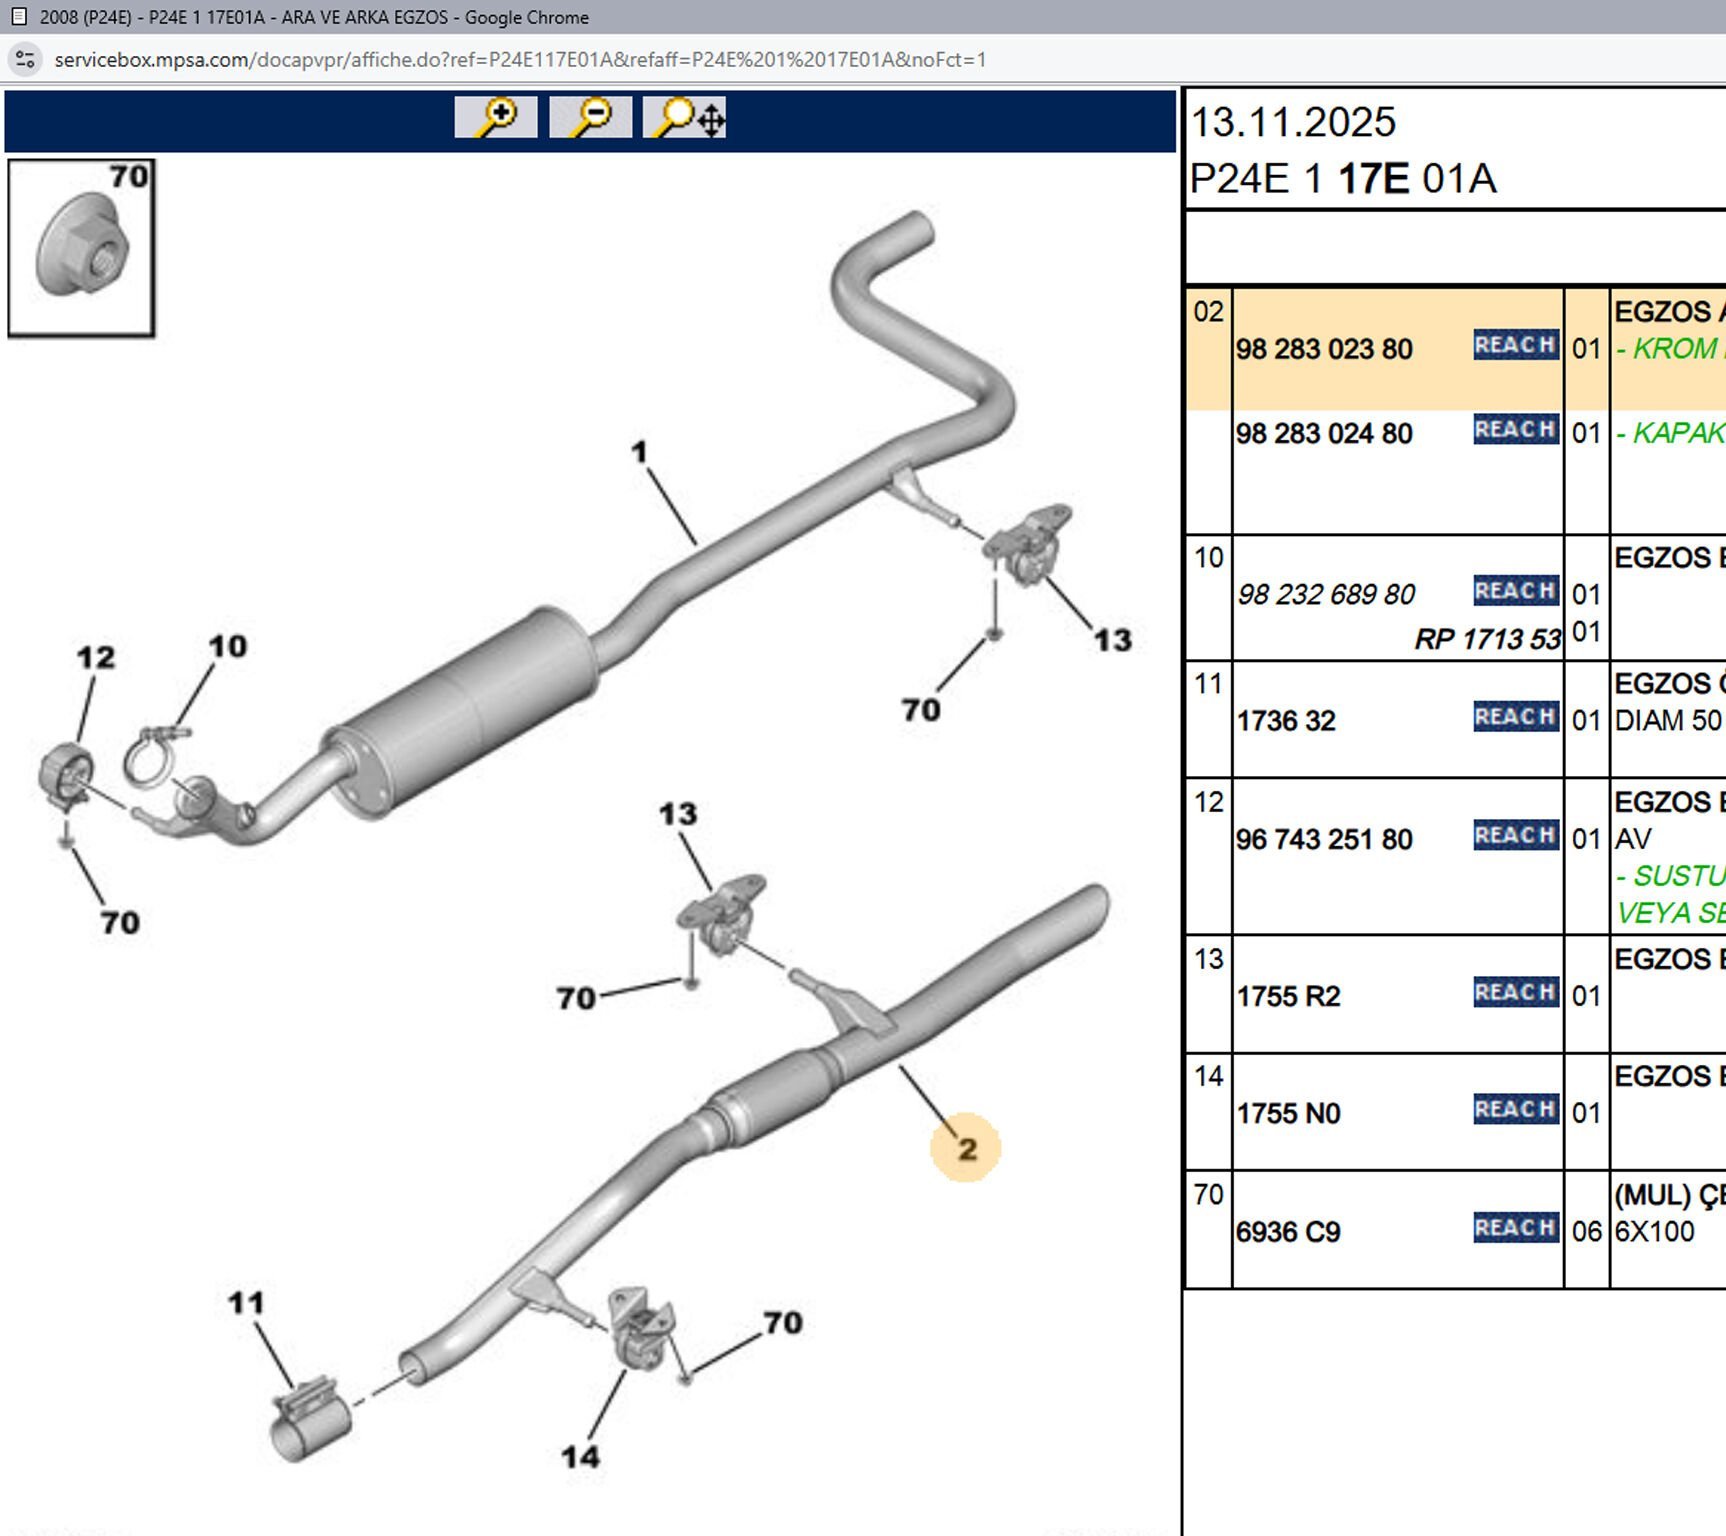Click the magnifier with move arrows icon
This screenshot has width=1726, height=1536.
(685, 118)
